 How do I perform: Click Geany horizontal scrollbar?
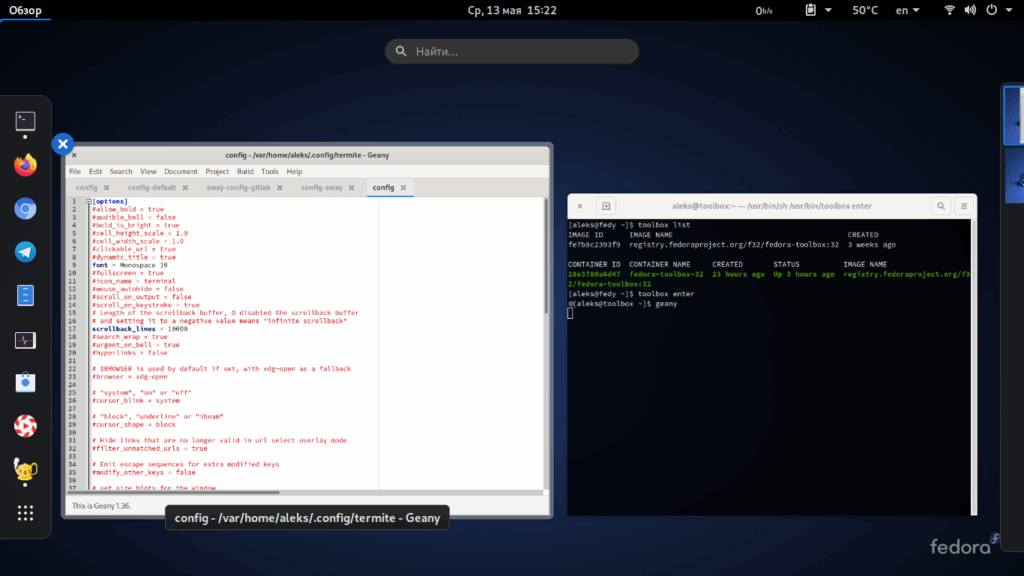pos(173,492)
